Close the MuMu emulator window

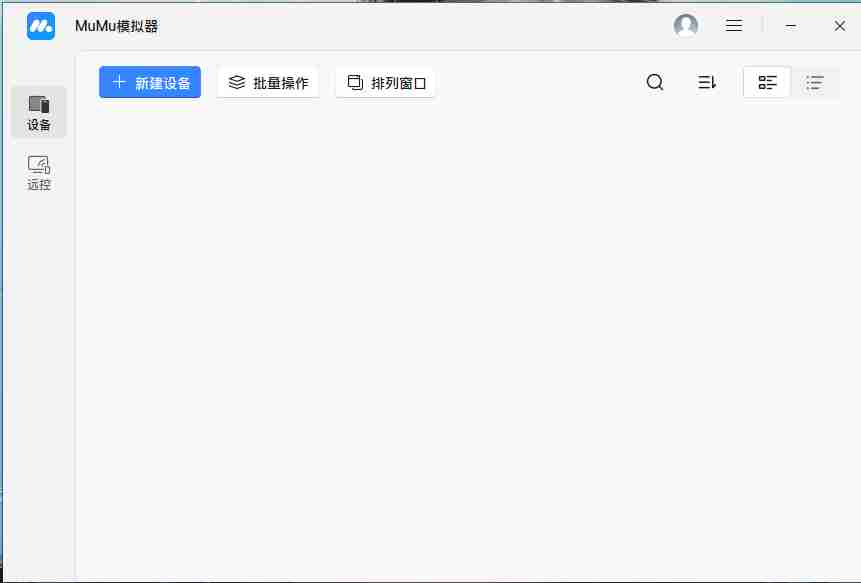[840, 26]
